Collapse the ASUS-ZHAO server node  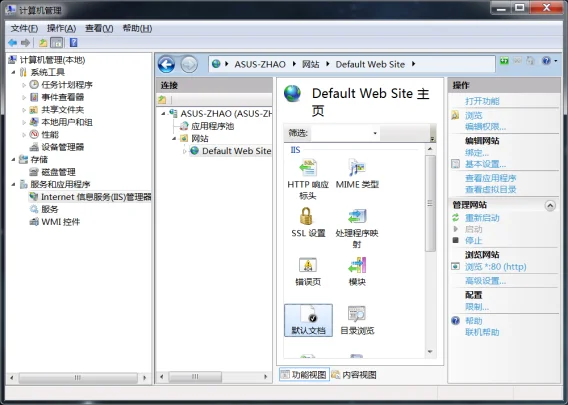[x=163, y=114]
